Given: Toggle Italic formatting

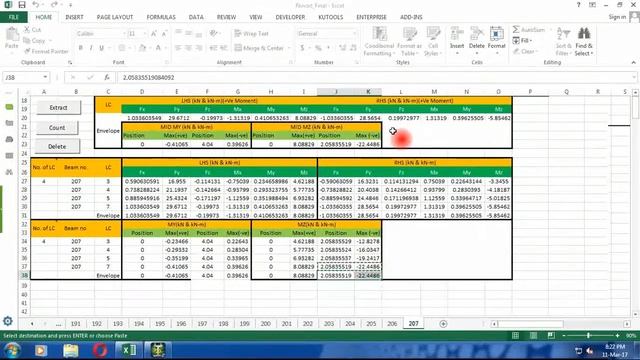Looking at the screenshot, I should [x=91, y=48].
